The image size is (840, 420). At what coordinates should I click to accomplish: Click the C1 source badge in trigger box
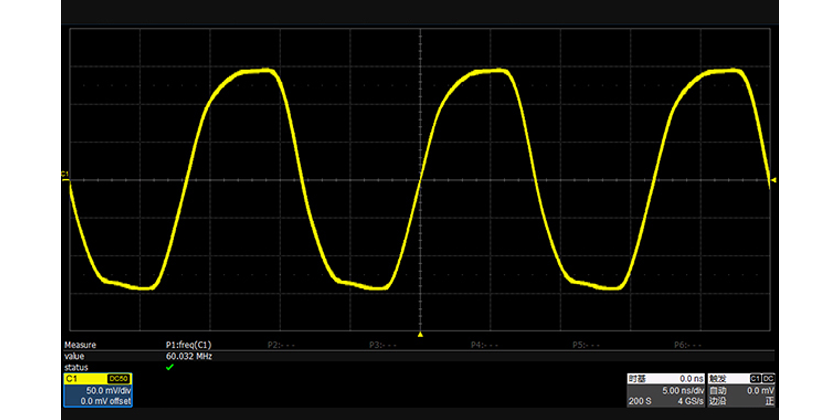click(x=755, y=379)
